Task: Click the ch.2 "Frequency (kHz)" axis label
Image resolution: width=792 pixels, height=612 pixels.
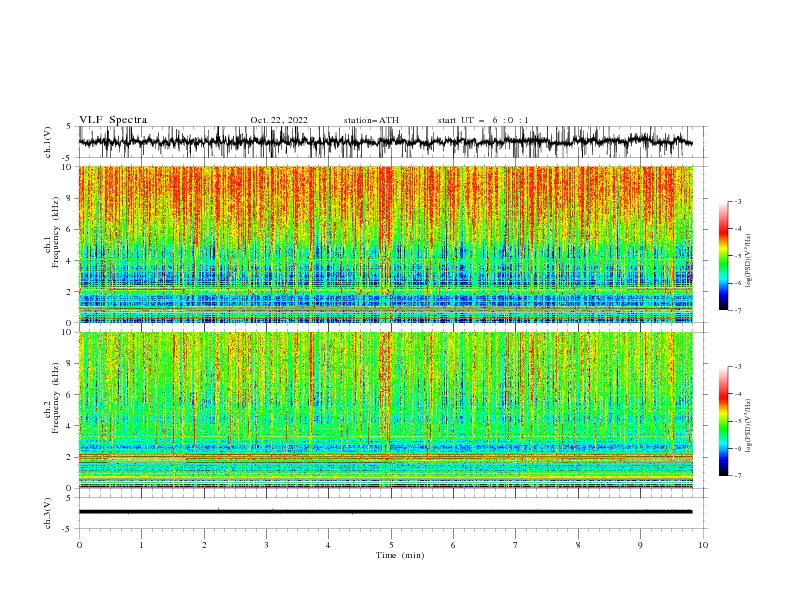Action: tap(56, 398)
